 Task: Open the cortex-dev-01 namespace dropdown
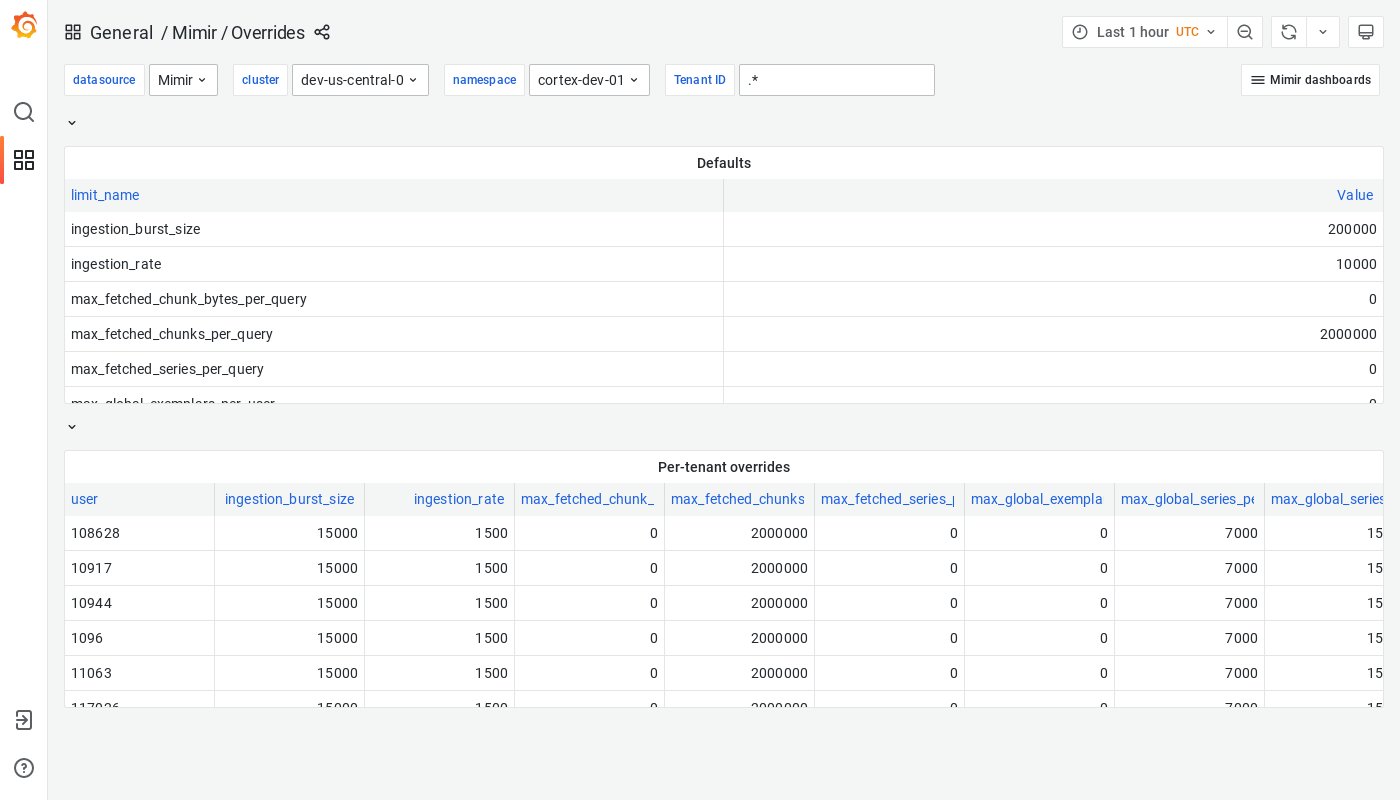(x=589, y=80)
